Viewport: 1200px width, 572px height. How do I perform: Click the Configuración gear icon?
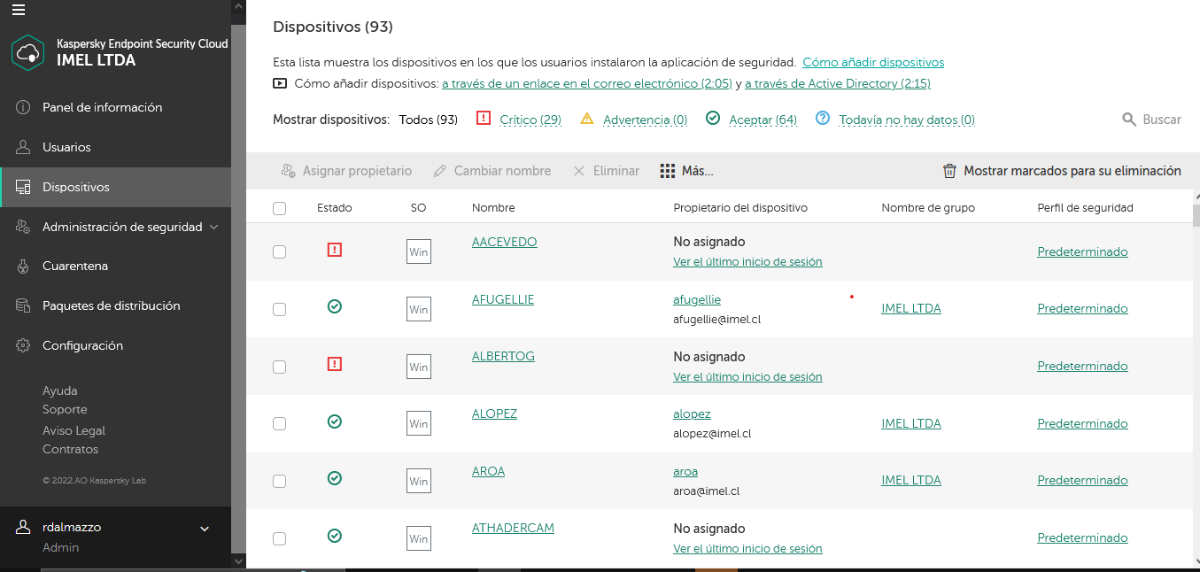click(x=23, y=346)
